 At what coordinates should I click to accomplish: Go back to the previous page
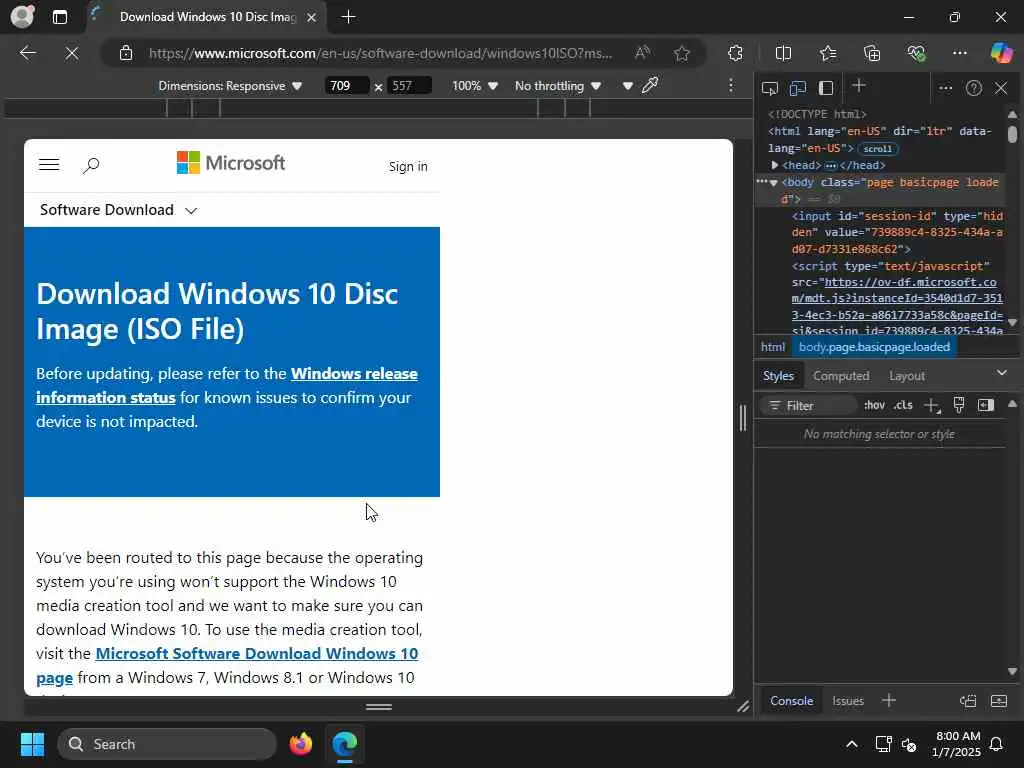(28, 53)
